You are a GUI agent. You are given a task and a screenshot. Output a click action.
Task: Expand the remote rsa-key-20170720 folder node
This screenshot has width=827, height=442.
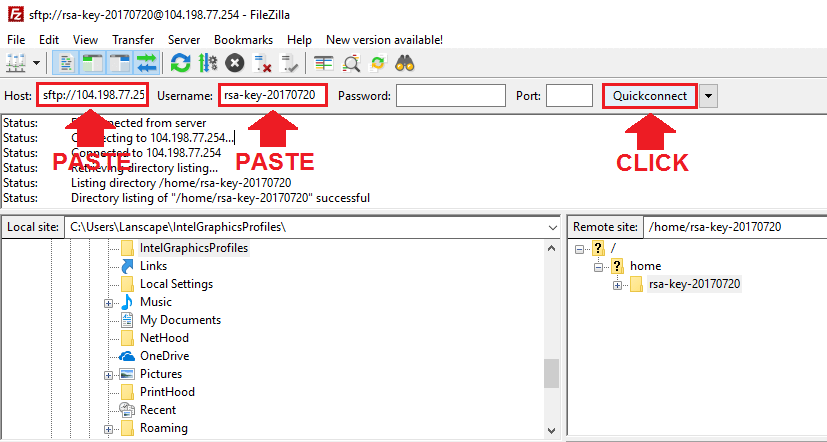(x=617, y=285)
